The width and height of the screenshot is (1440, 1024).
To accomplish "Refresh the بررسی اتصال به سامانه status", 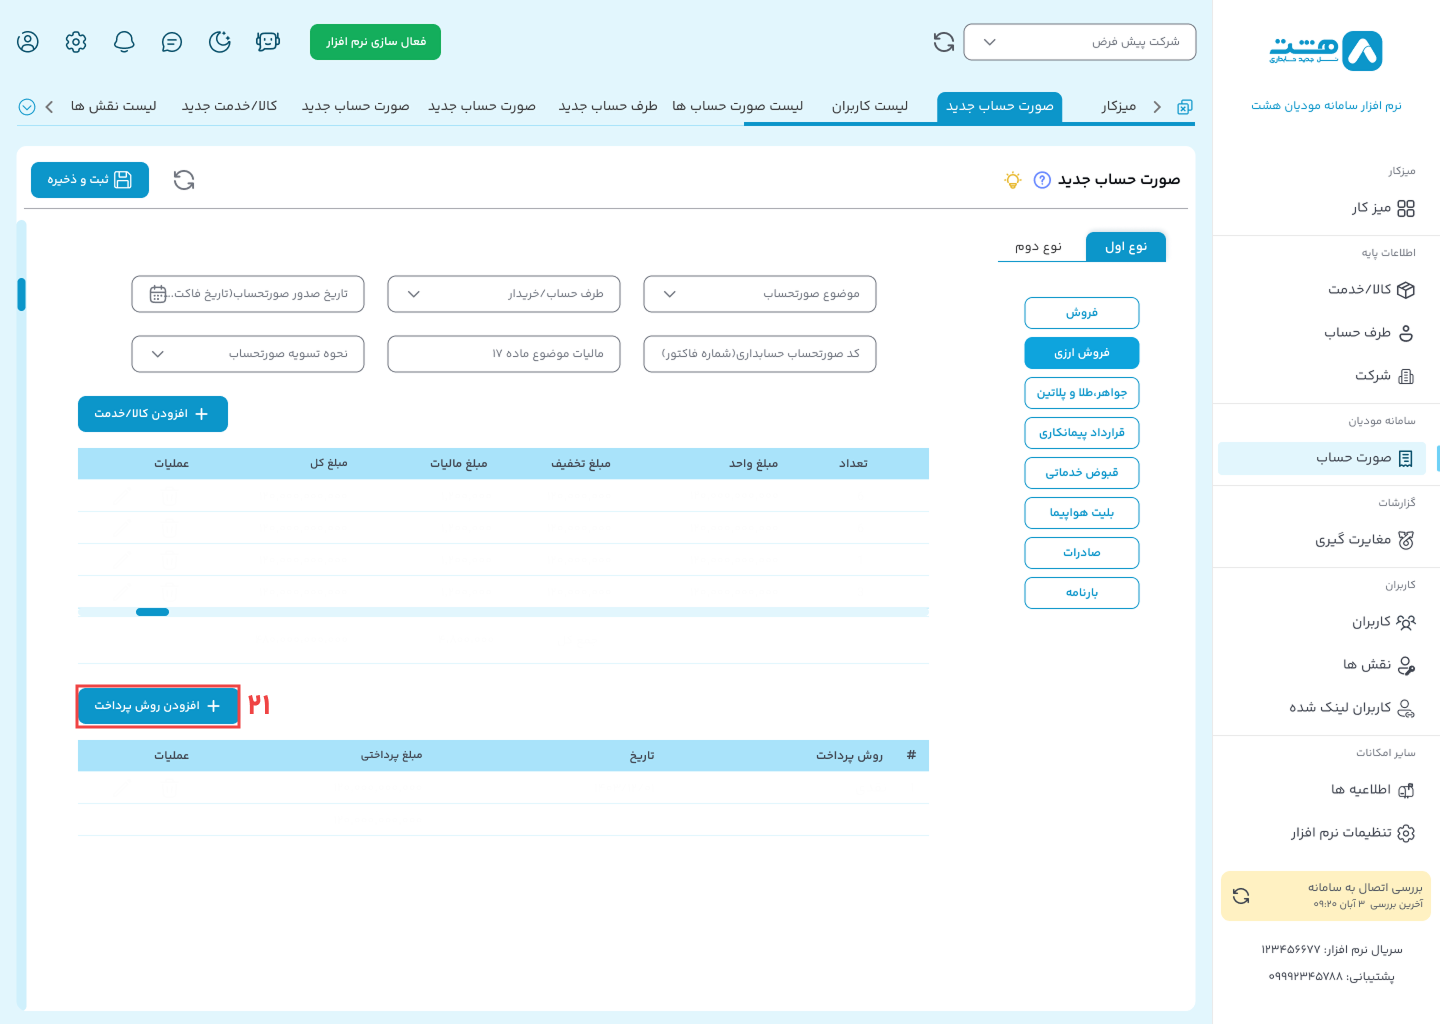I will pos(1241,896).
